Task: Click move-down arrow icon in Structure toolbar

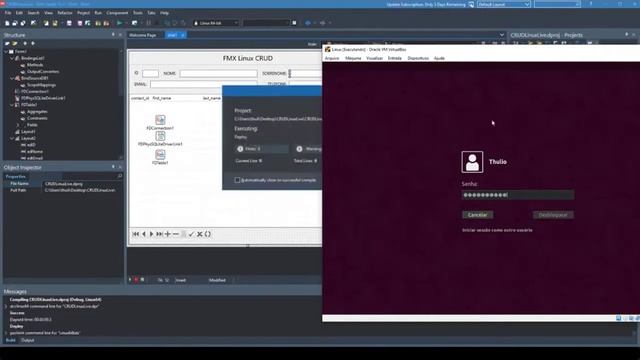Action: [33, 43]
